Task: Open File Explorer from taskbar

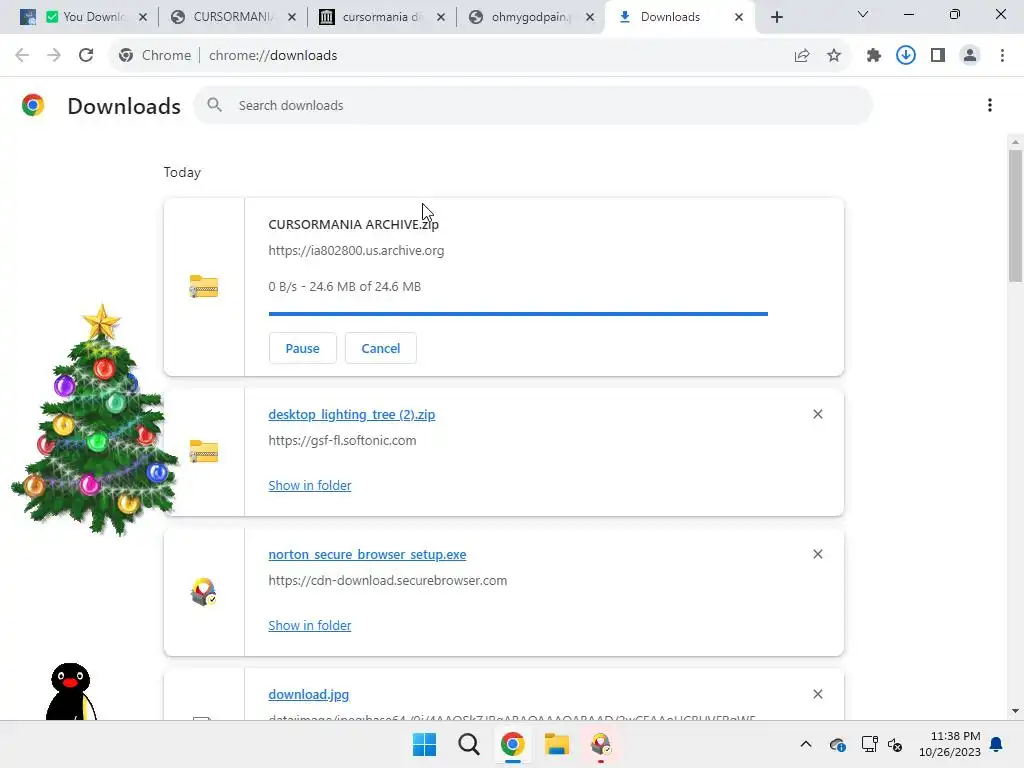Action: coord(556,744)
